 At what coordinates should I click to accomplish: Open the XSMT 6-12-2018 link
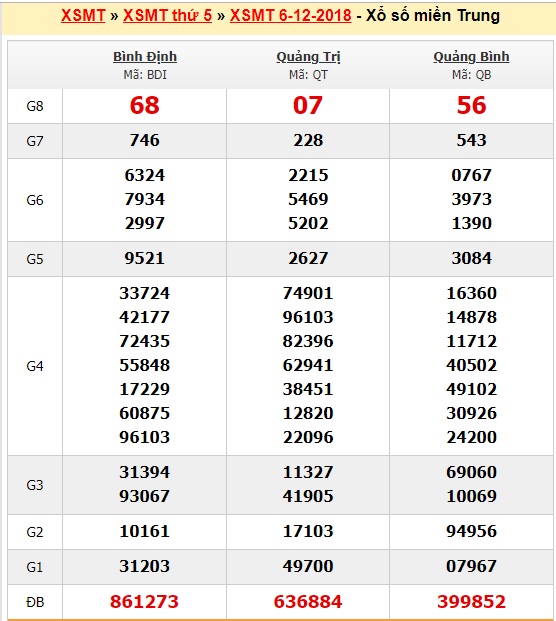tap(290, 15)
